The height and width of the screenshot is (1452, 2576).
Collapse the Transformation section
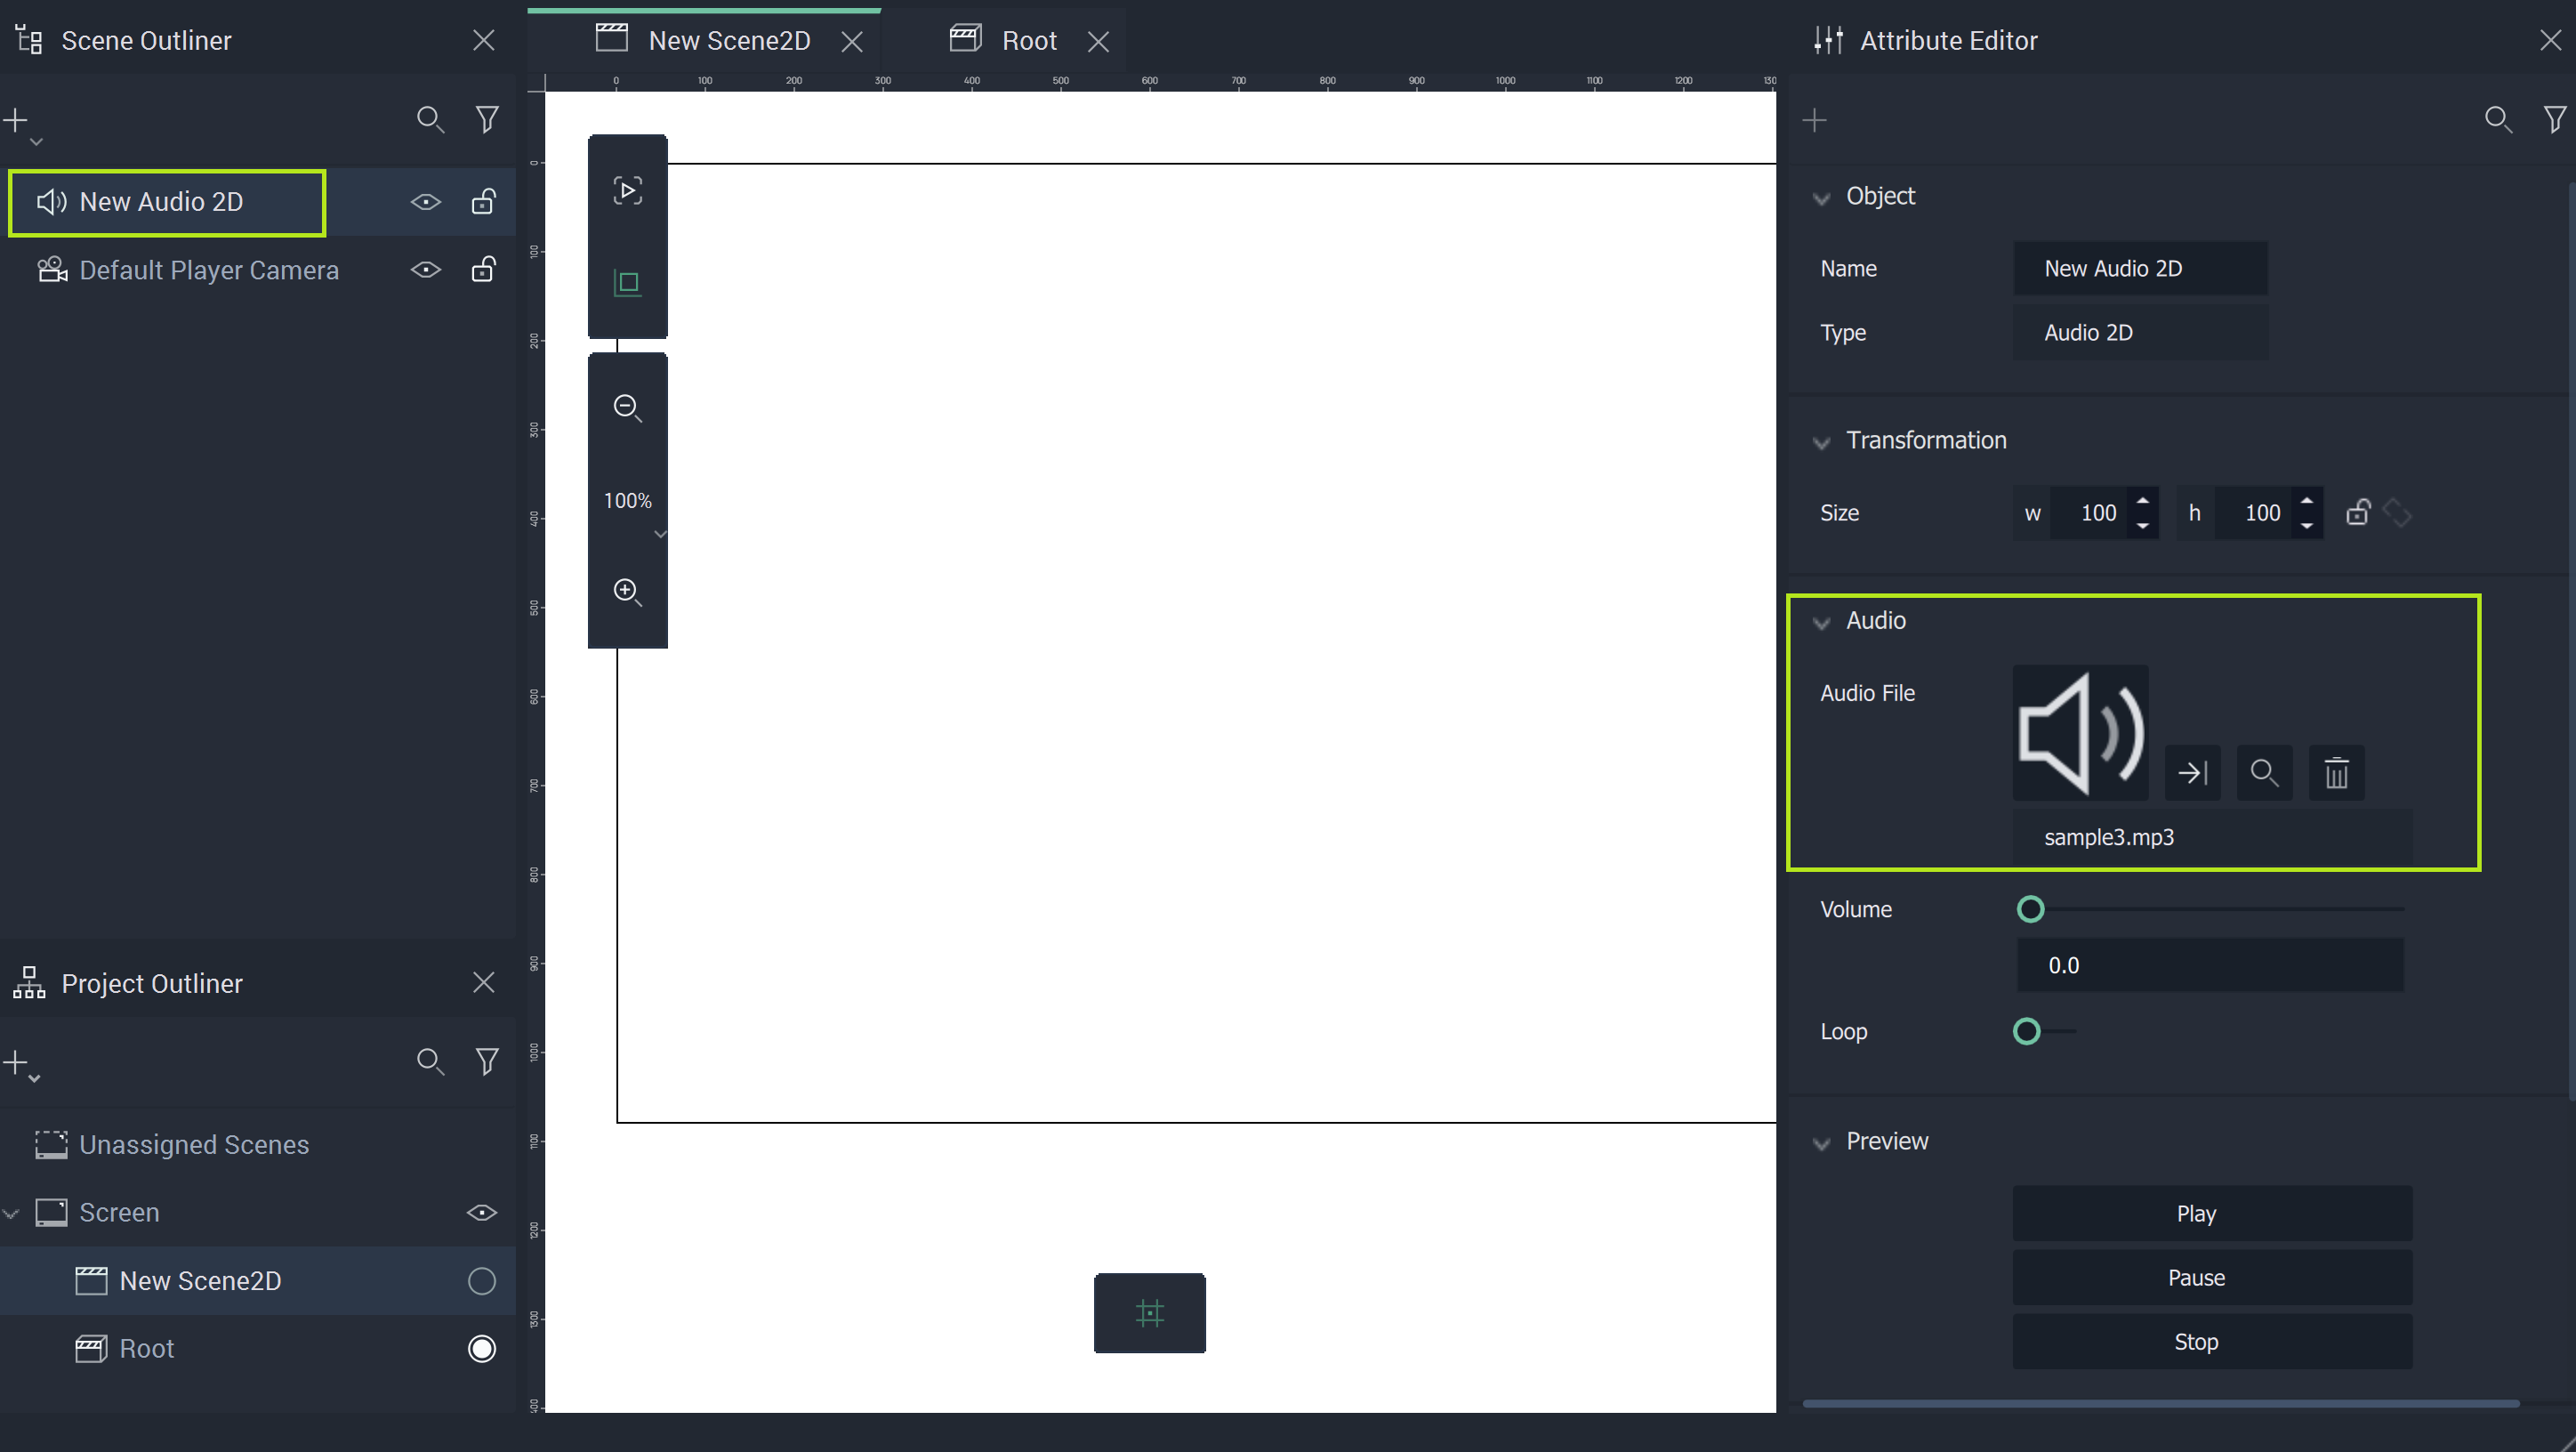pos(1821,441)
